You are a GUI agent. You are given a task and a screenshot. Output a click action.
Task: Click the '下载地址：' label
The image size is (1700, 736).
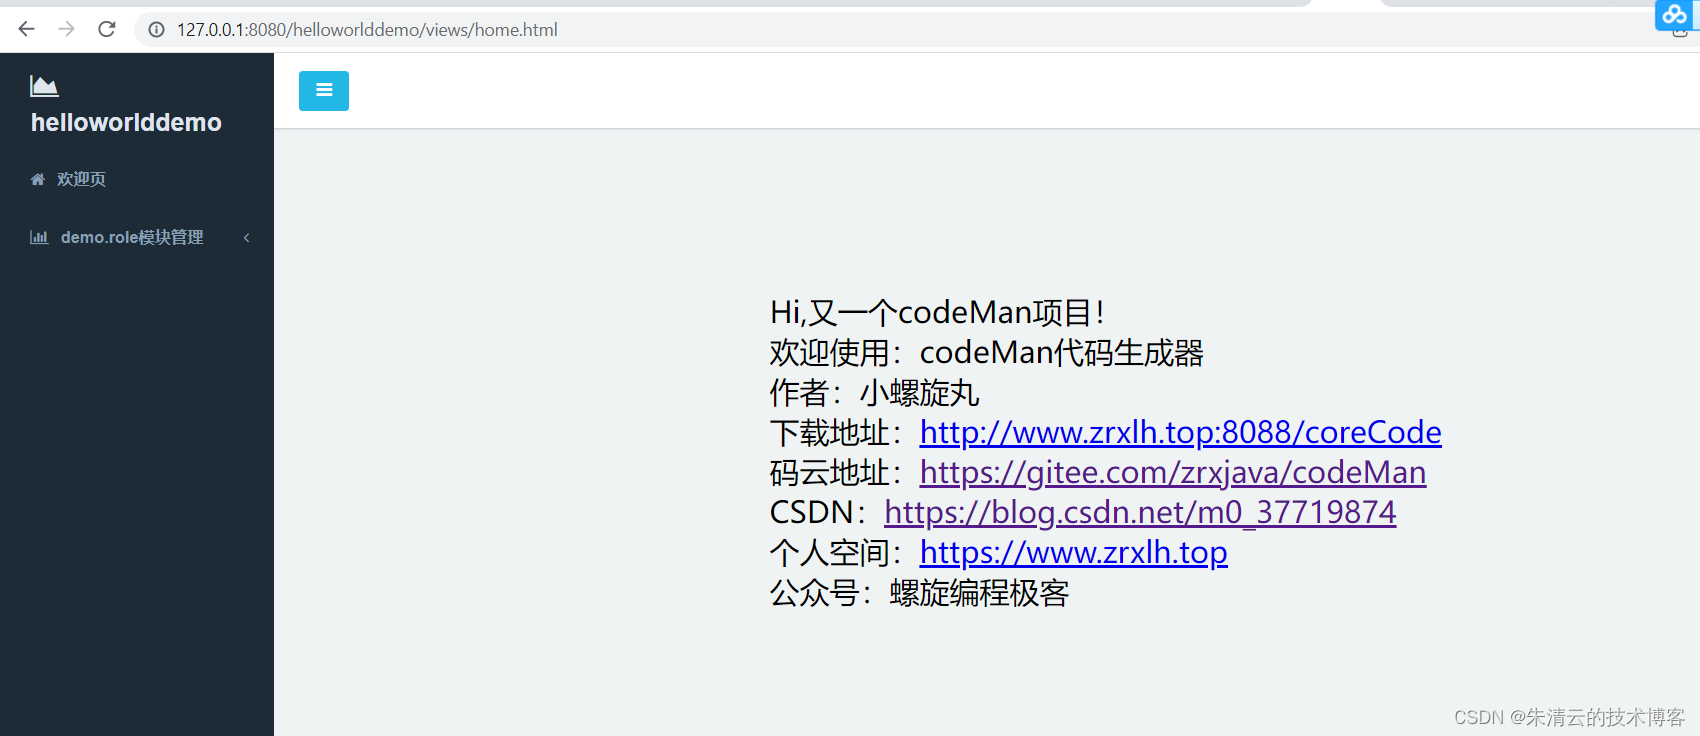(837, 433)
